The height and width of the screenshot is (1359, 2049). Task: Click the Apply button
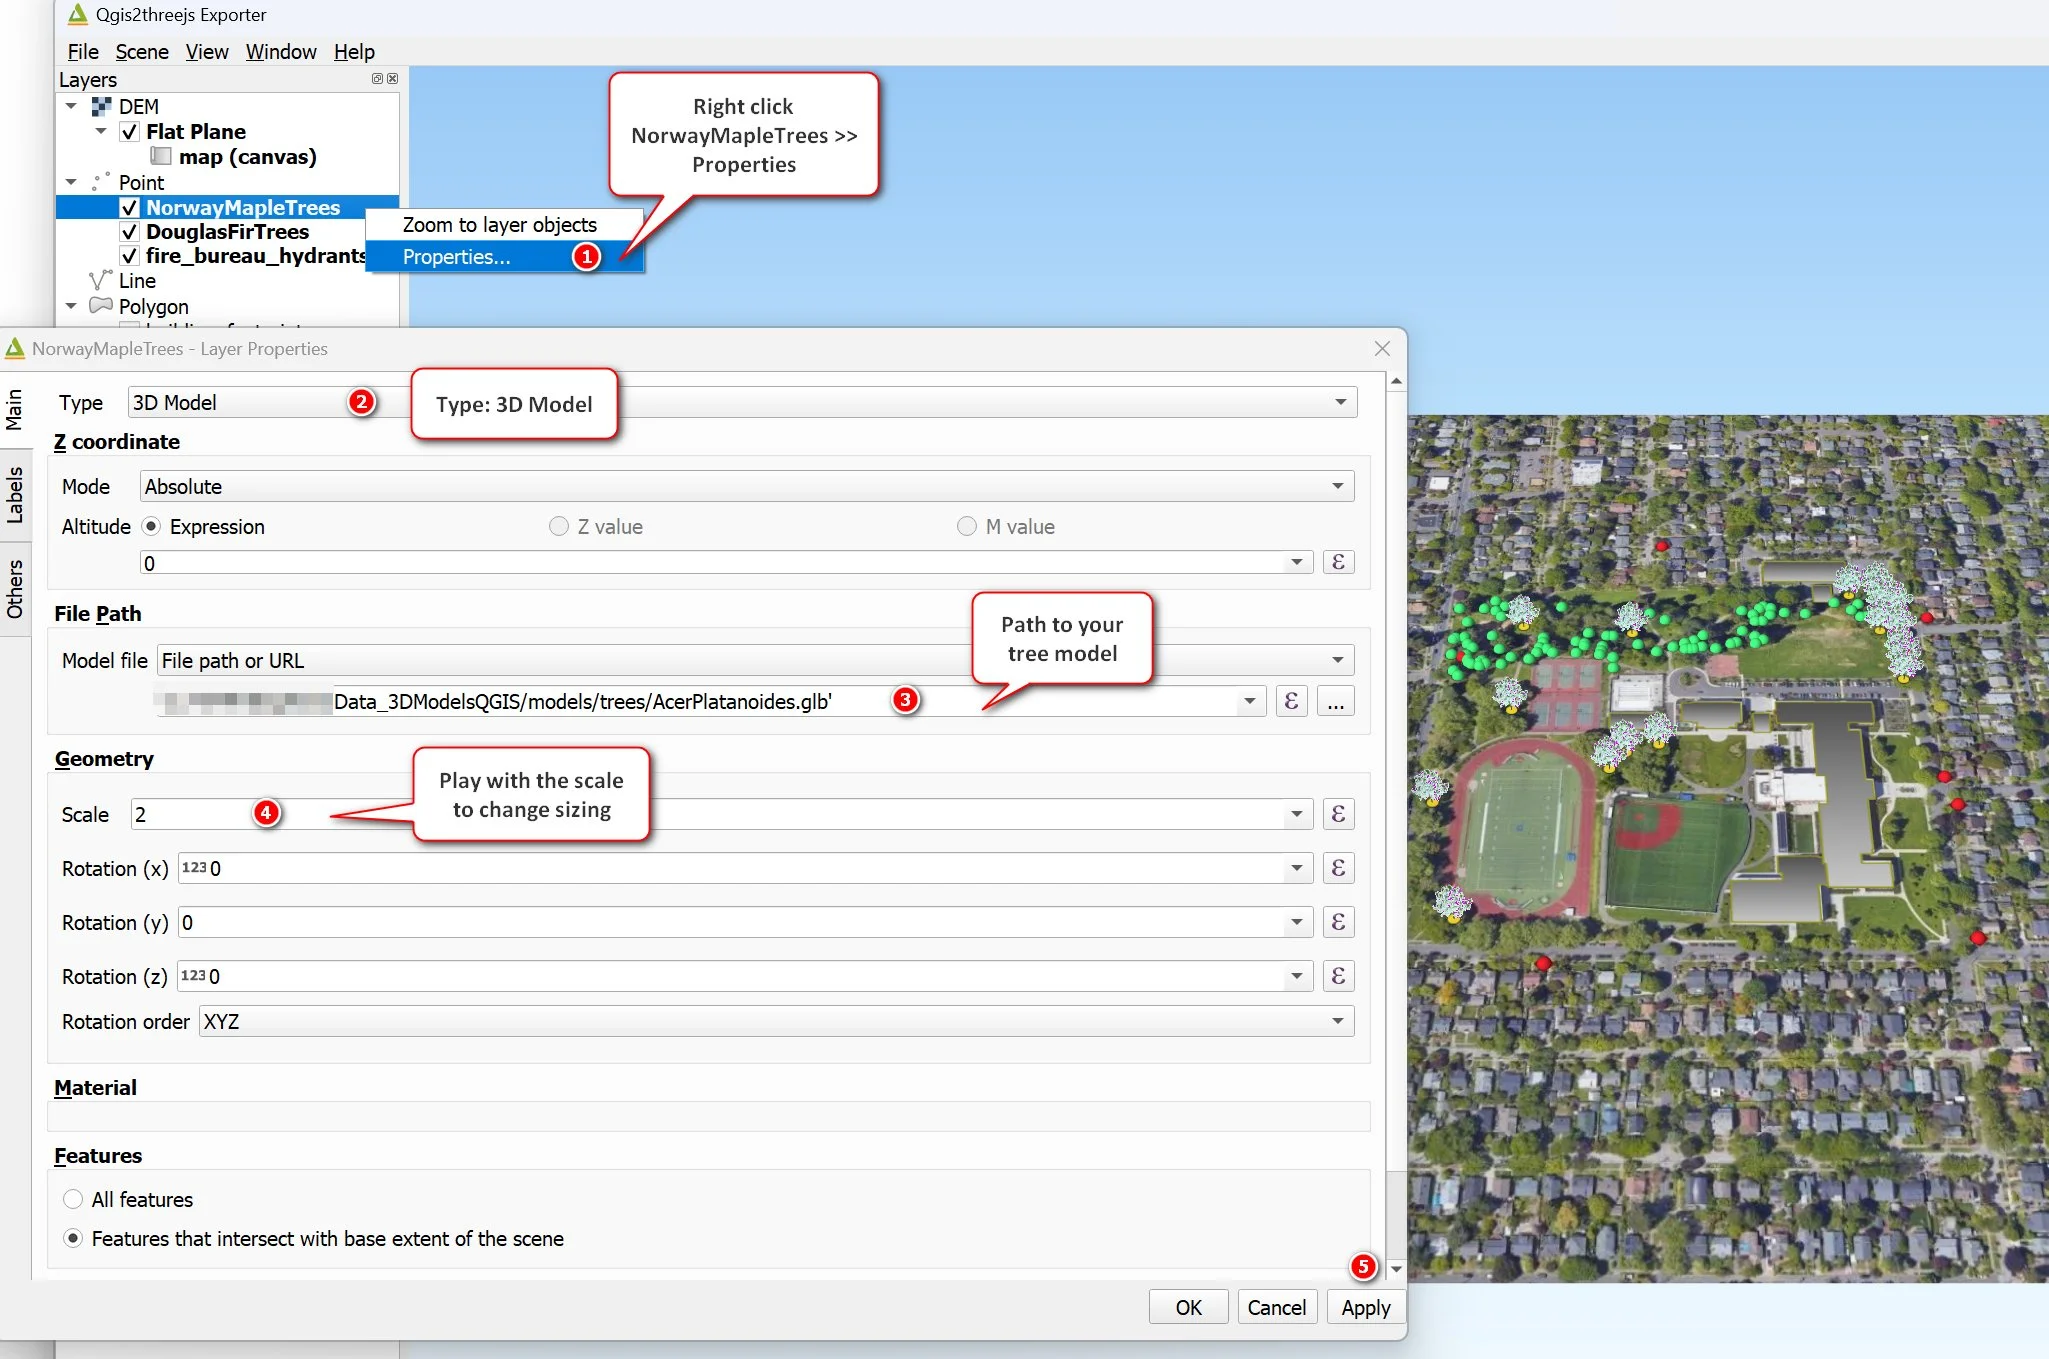pos(1365,1307)
